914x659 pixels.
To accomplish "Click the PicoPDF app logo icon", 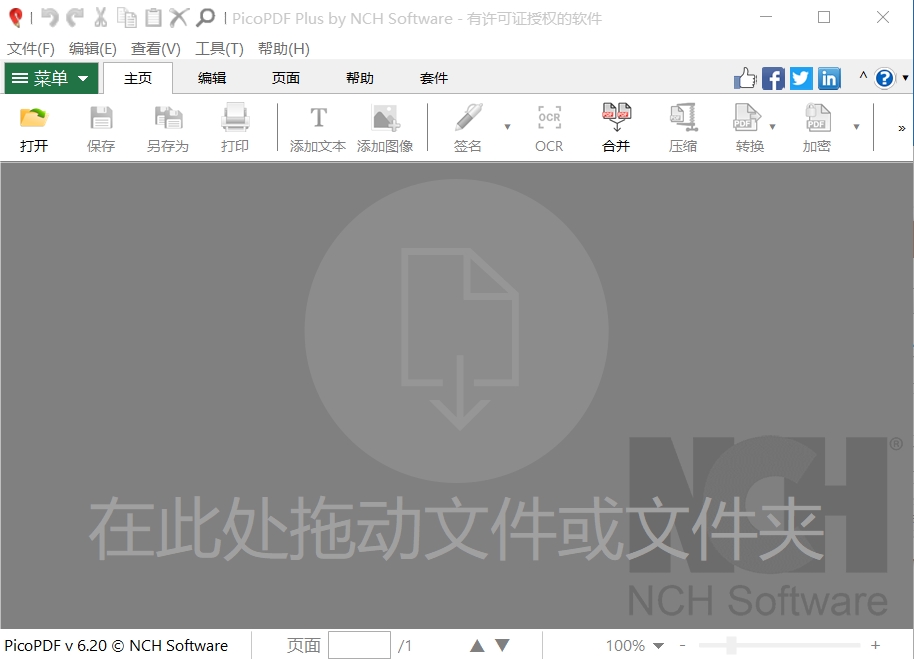I will coord(16,18).
